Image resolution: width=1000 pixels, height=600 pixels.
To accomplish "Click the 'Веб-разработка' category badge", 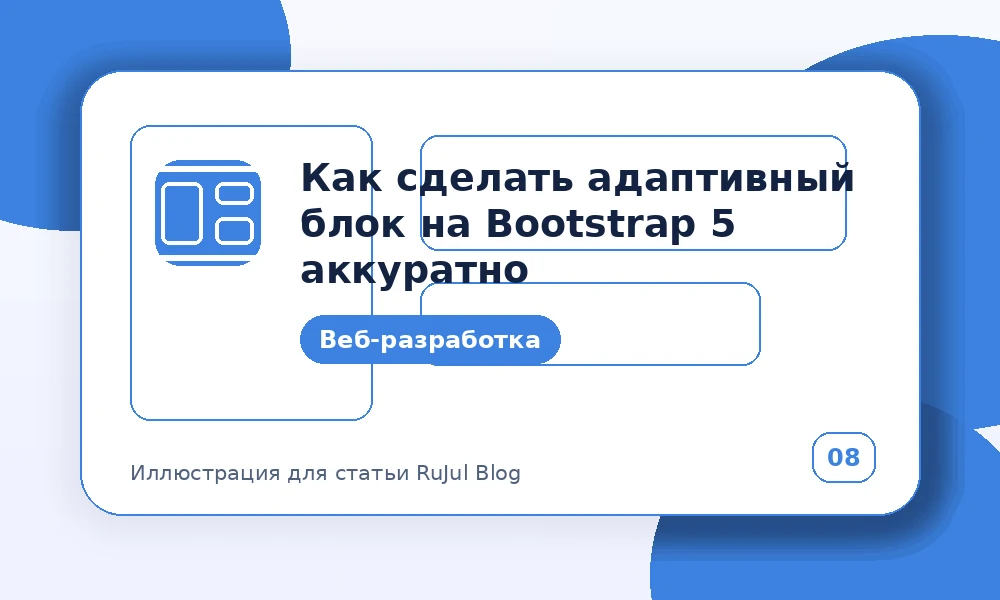I will click(430, 339).
